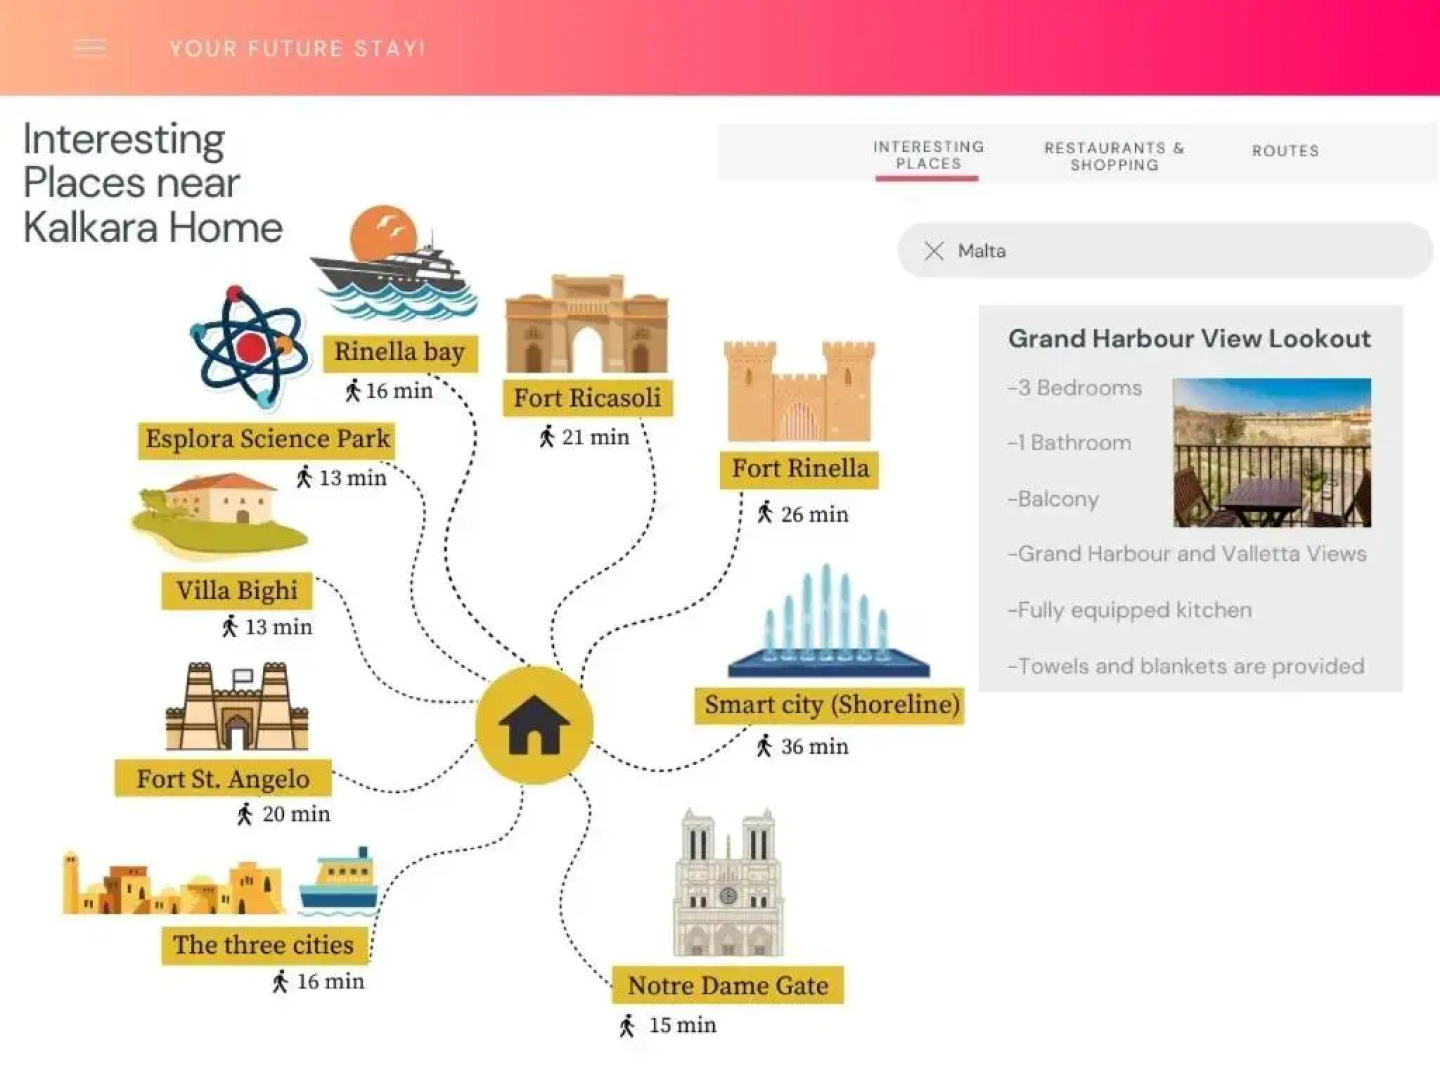Open the hamburger menu icon

tap(90, 48)
